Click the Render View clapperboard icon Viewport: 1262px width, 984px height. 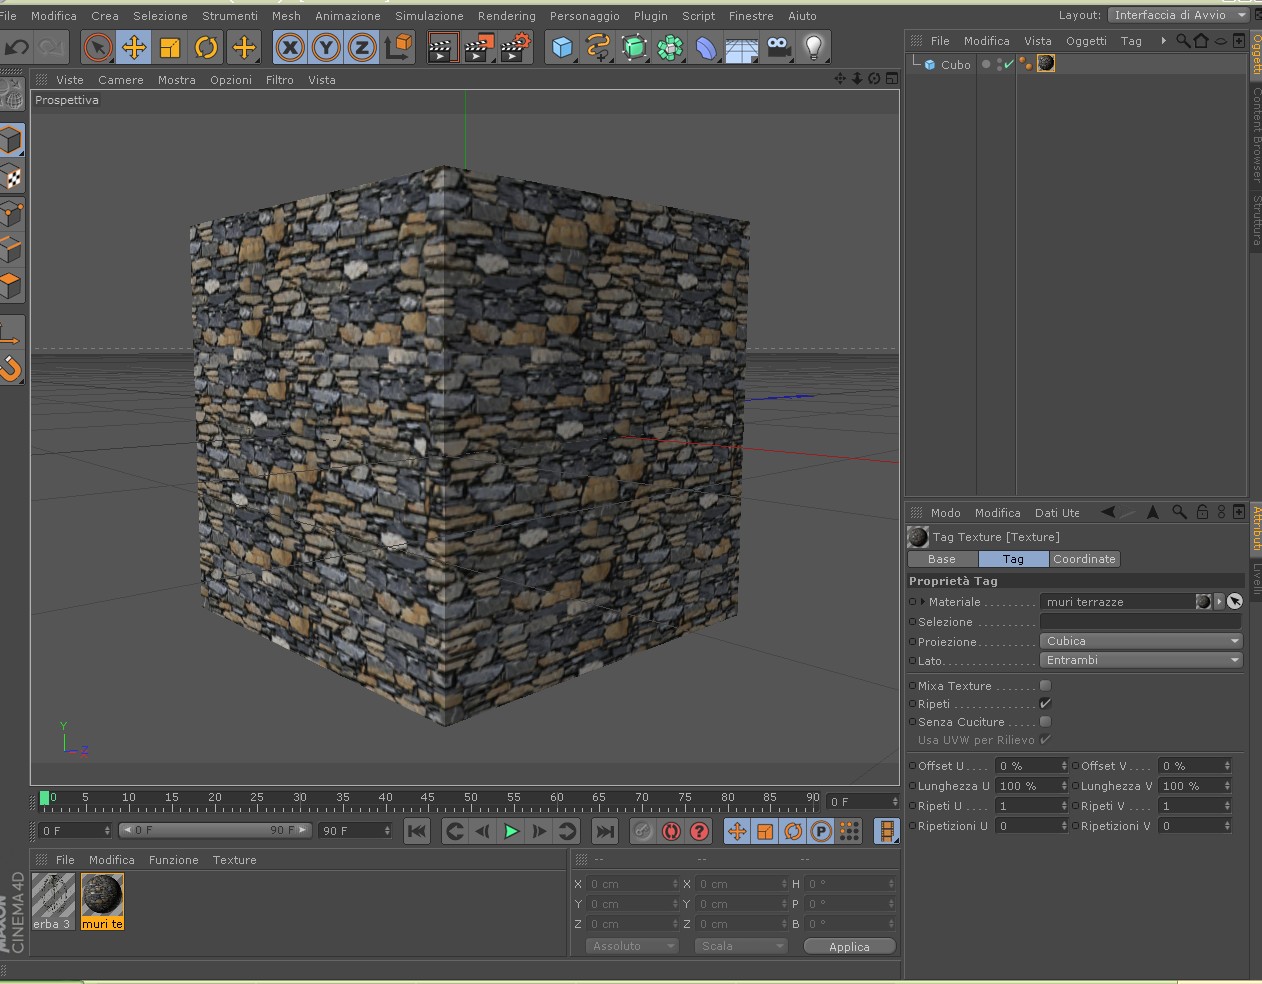[441, 47]
